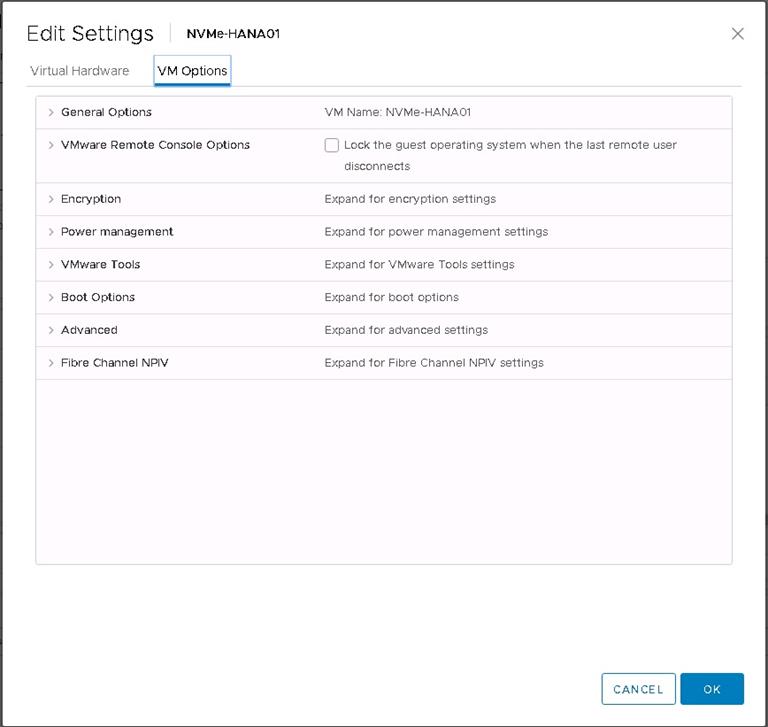
Task: Select the VM Options tab
Action: click(x=192, y=71)
